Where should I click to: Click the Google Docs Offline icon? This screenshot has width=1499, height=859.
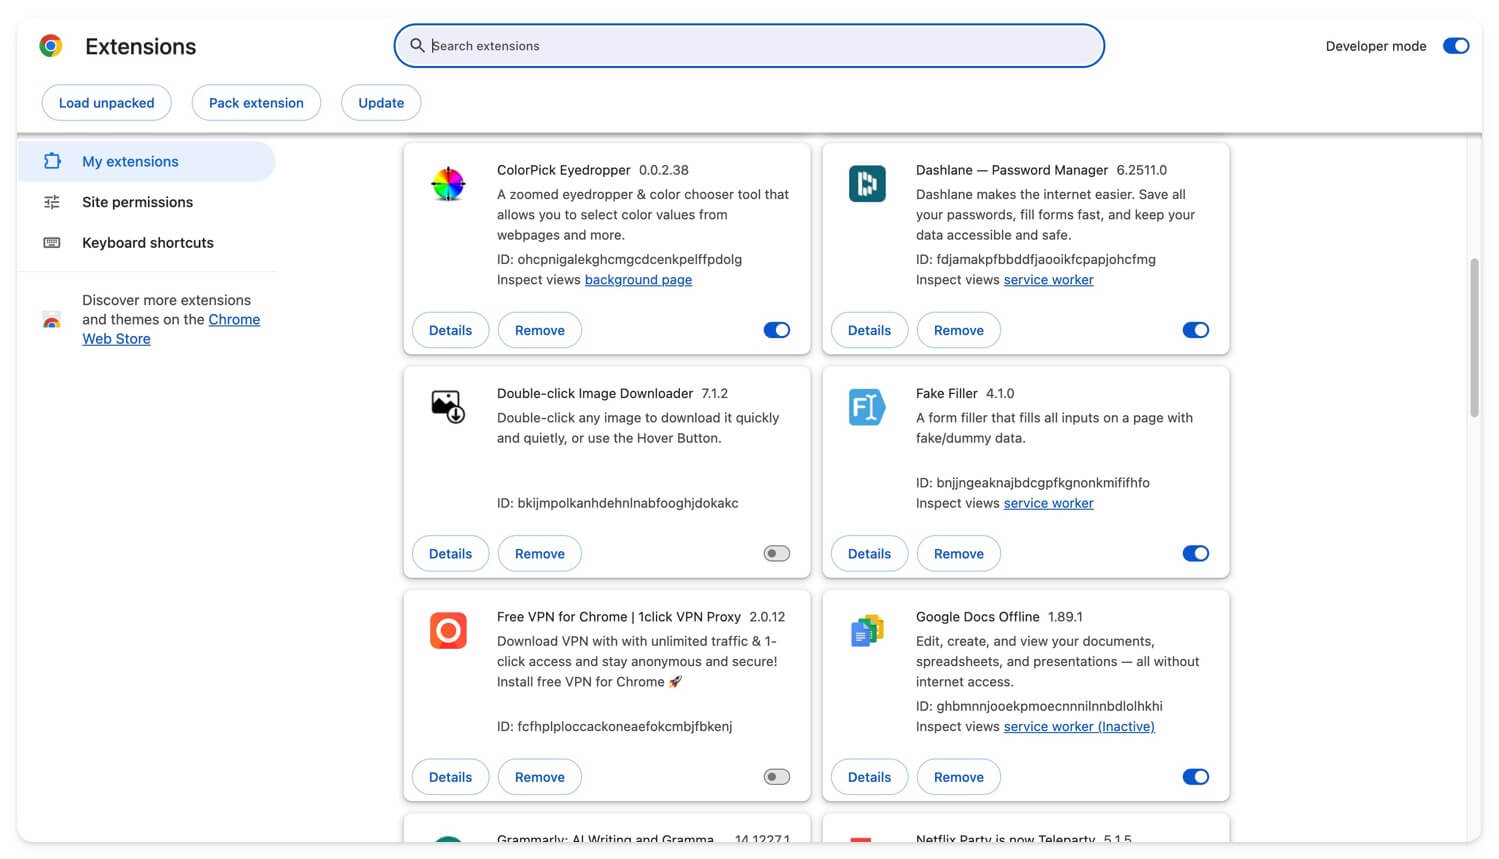(866, 630)
